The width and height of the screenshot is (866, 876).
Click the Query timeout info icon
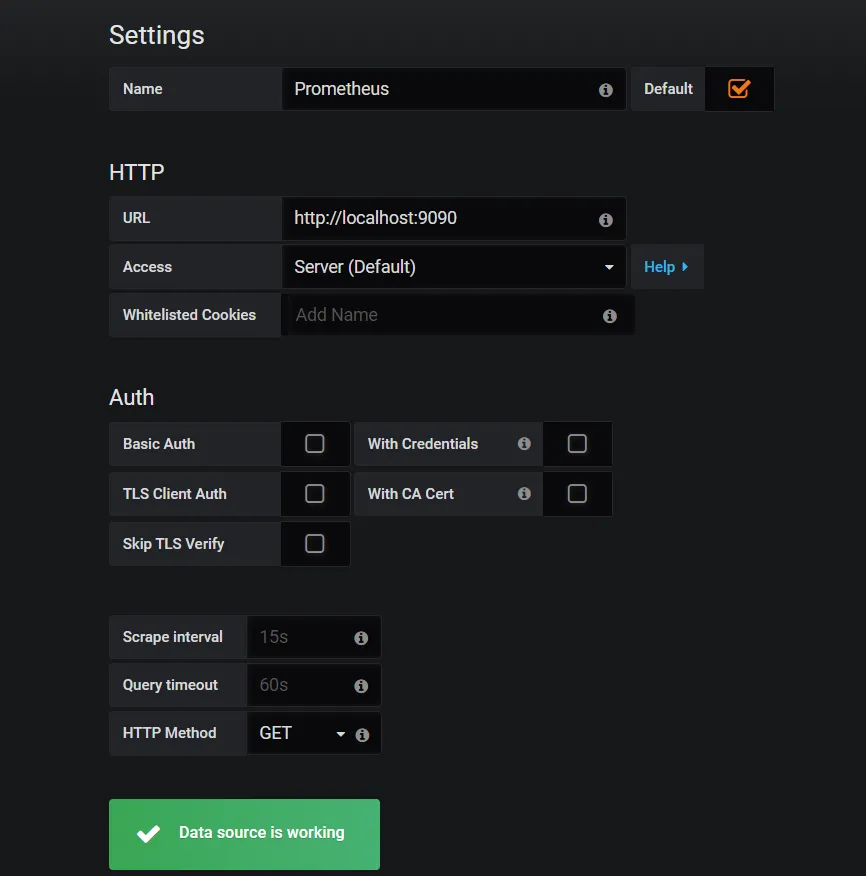tap(361, 686)
